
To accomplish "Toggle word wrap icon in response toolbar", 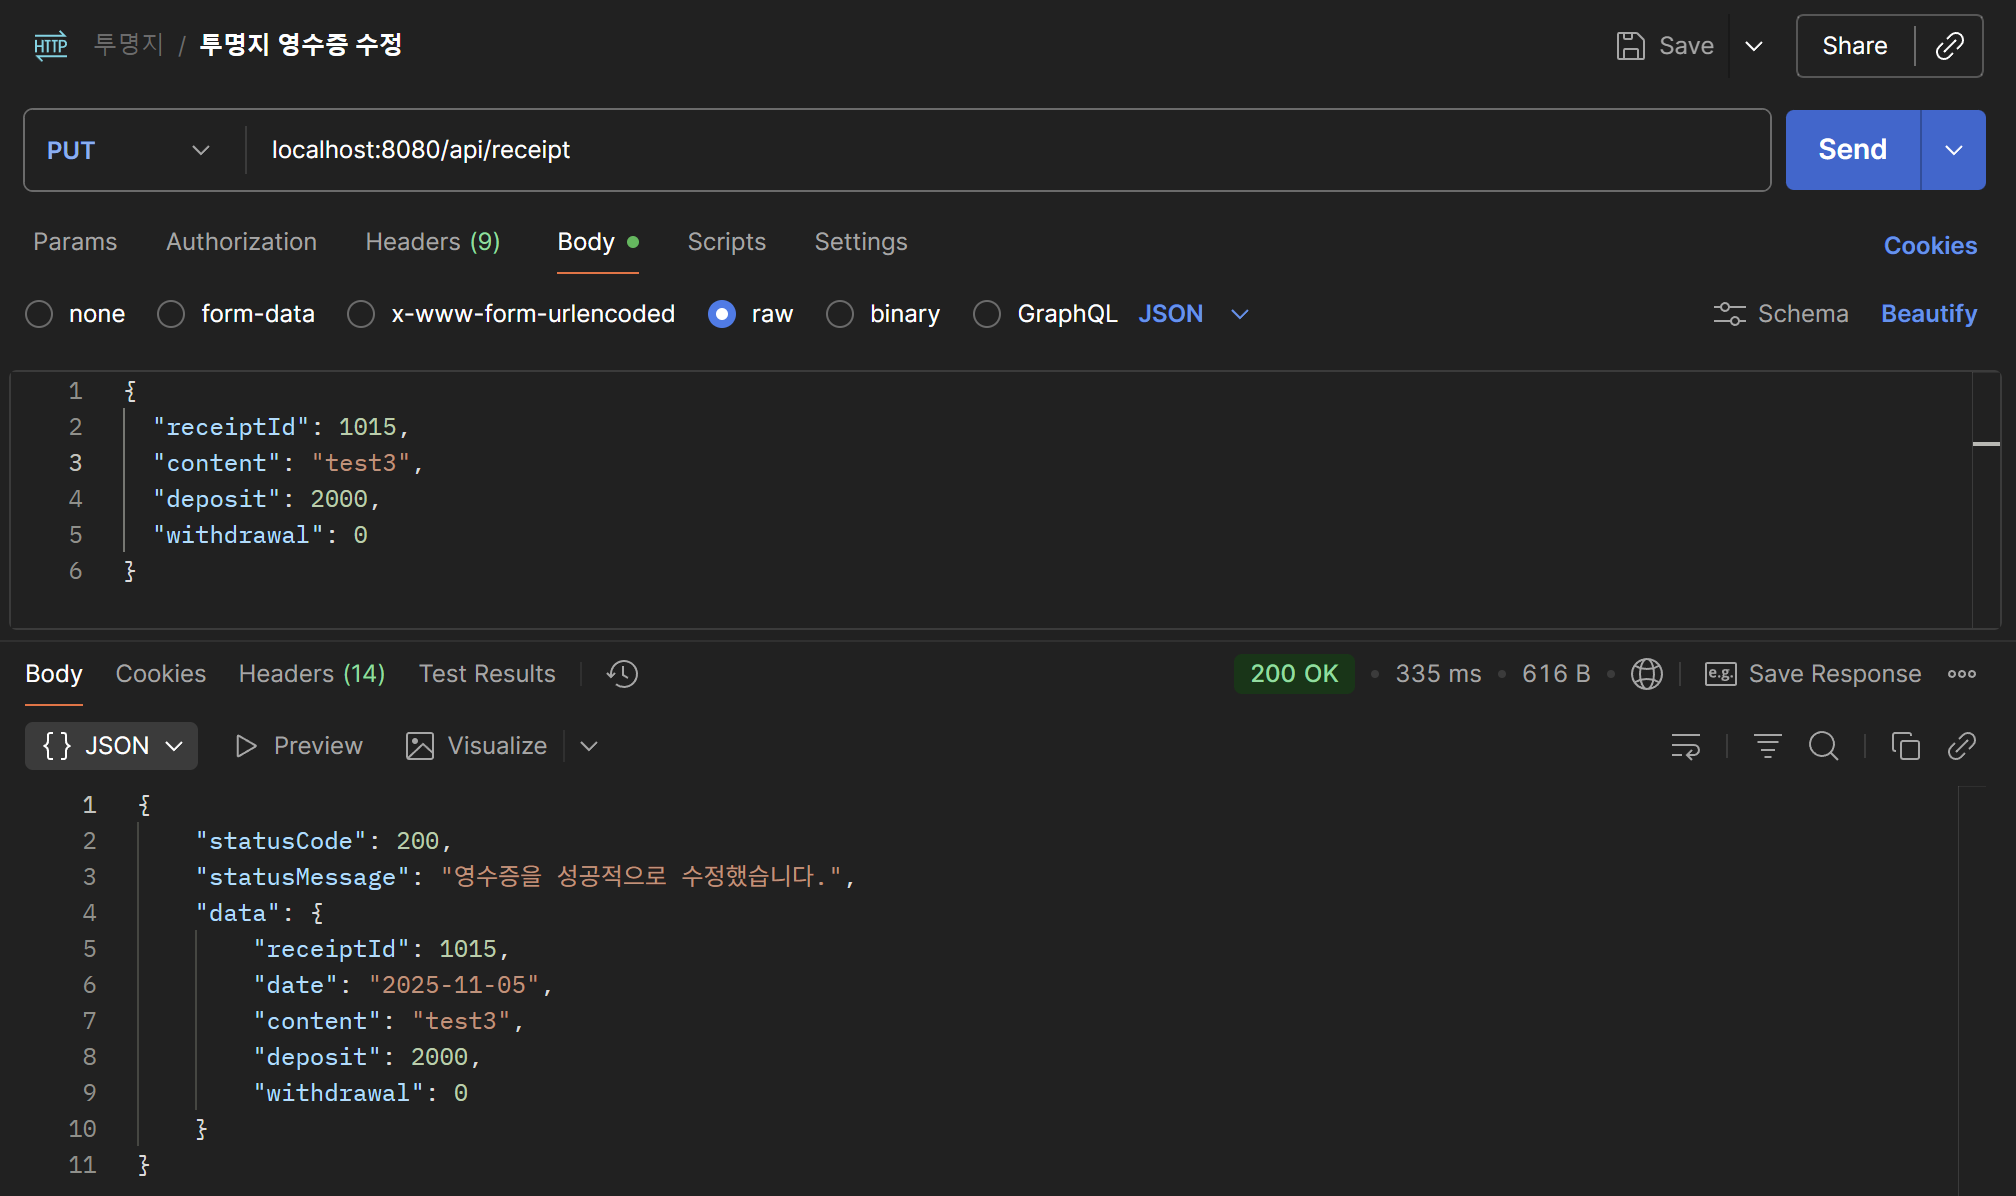I will (x=1686, y=746).
